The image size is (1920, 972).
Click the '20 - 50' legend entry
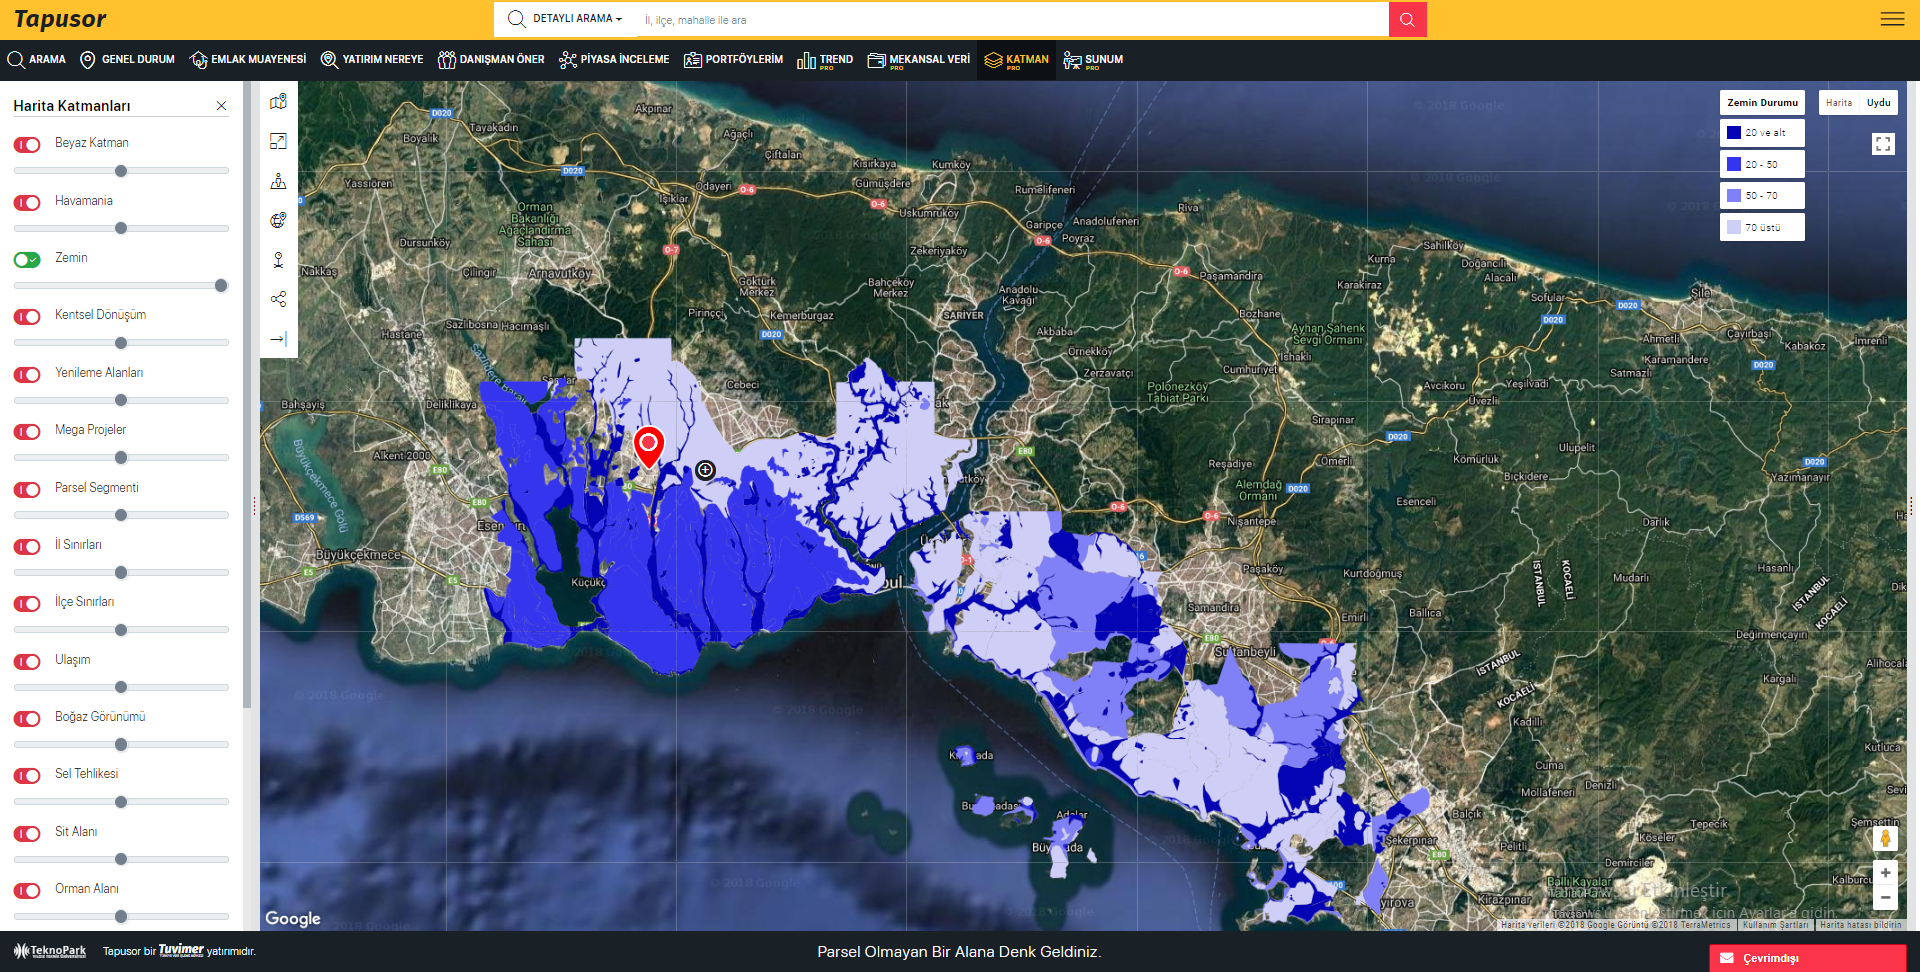pyautogui.click(x=1762, y=164)
